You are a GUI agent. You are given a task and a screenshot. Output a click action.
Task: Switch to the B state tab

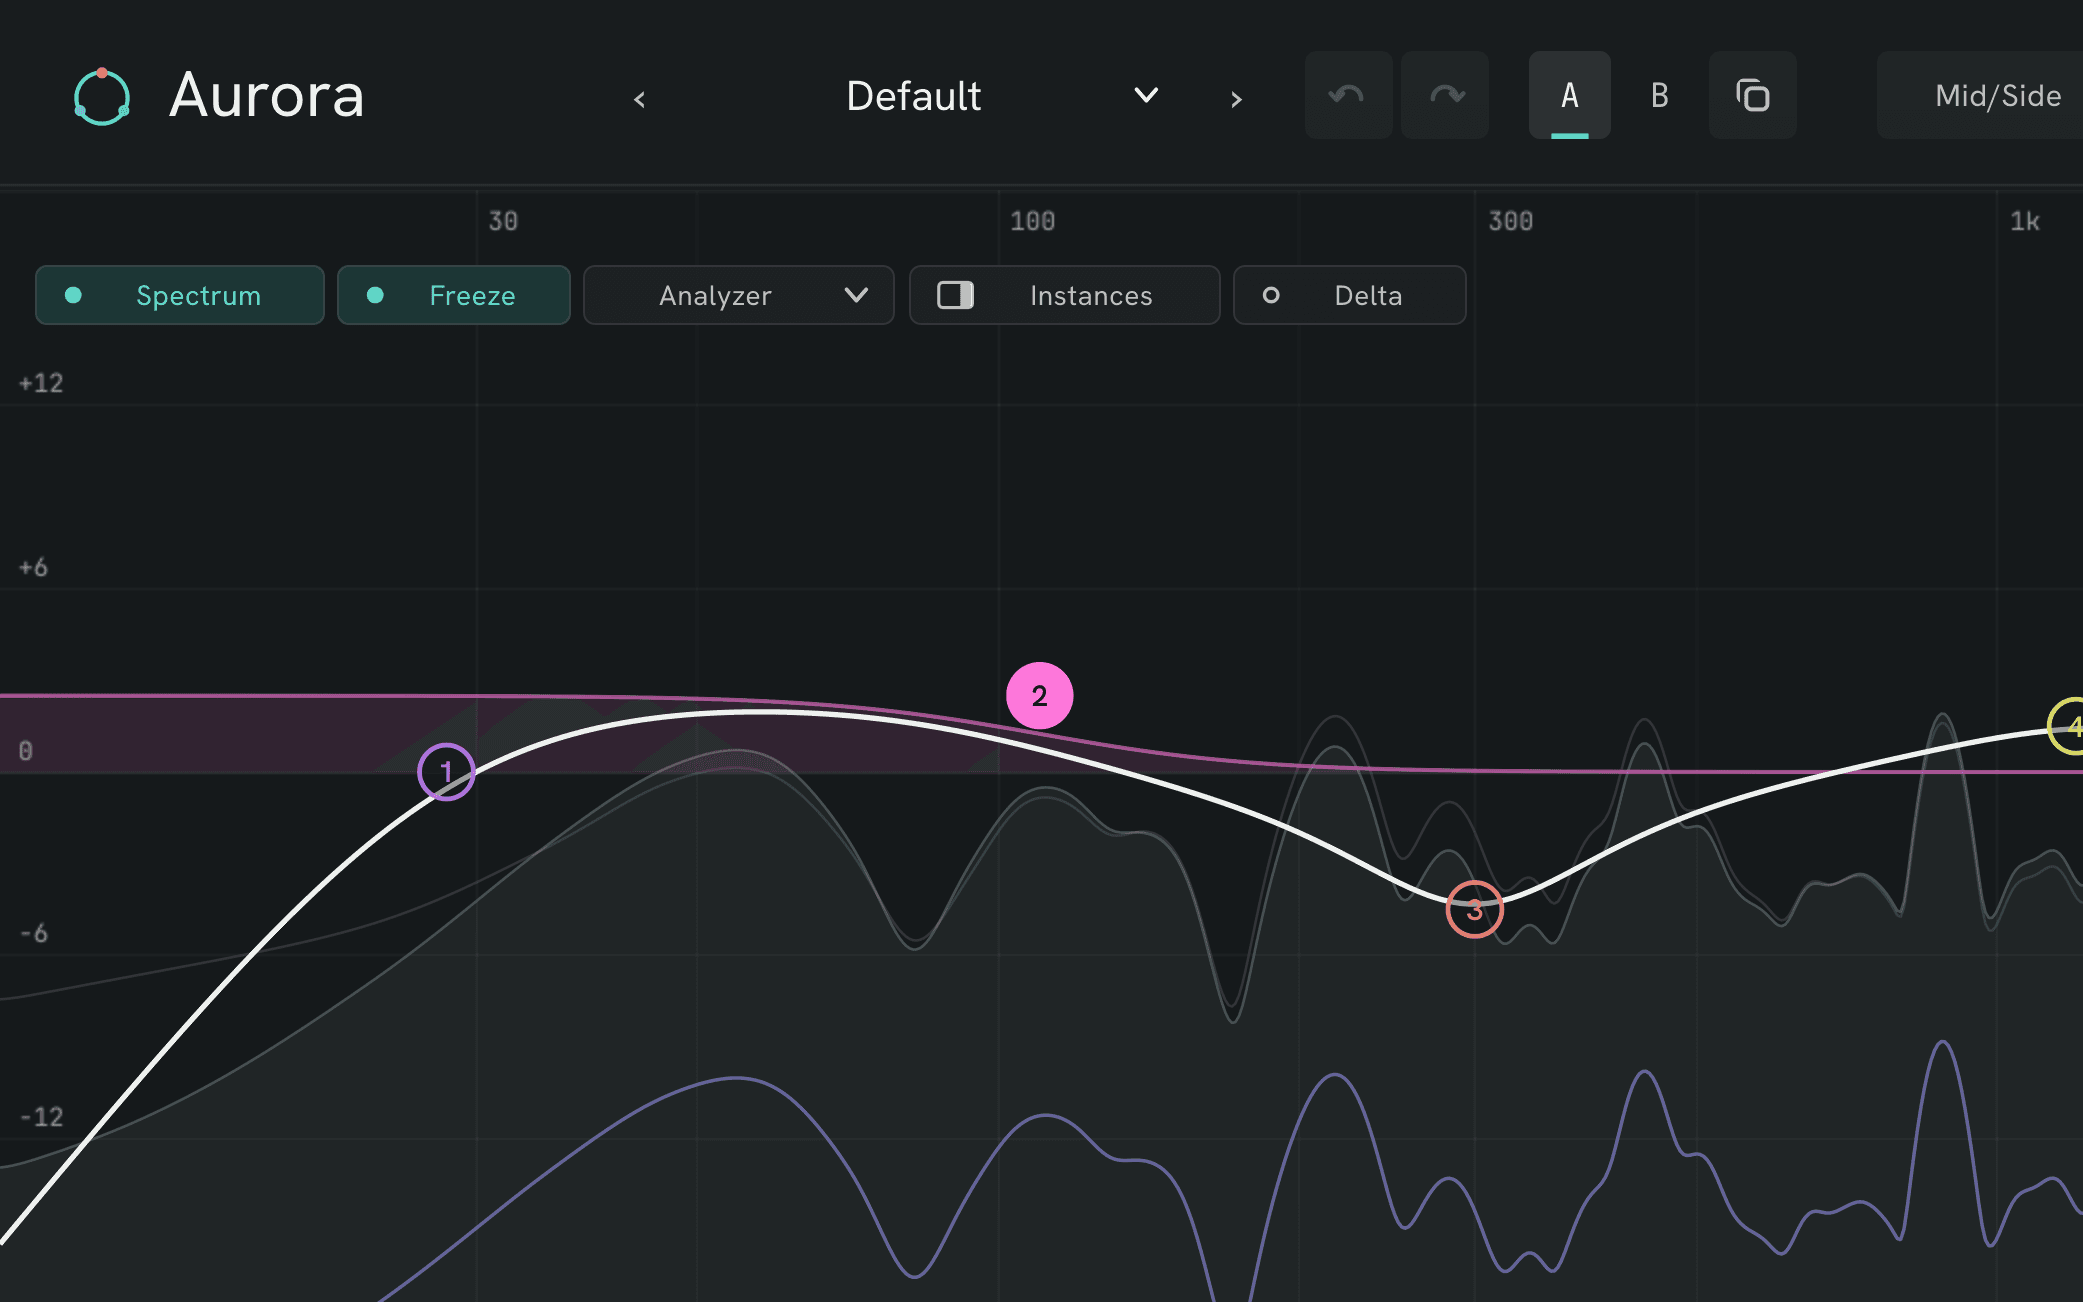[1659, 95]
